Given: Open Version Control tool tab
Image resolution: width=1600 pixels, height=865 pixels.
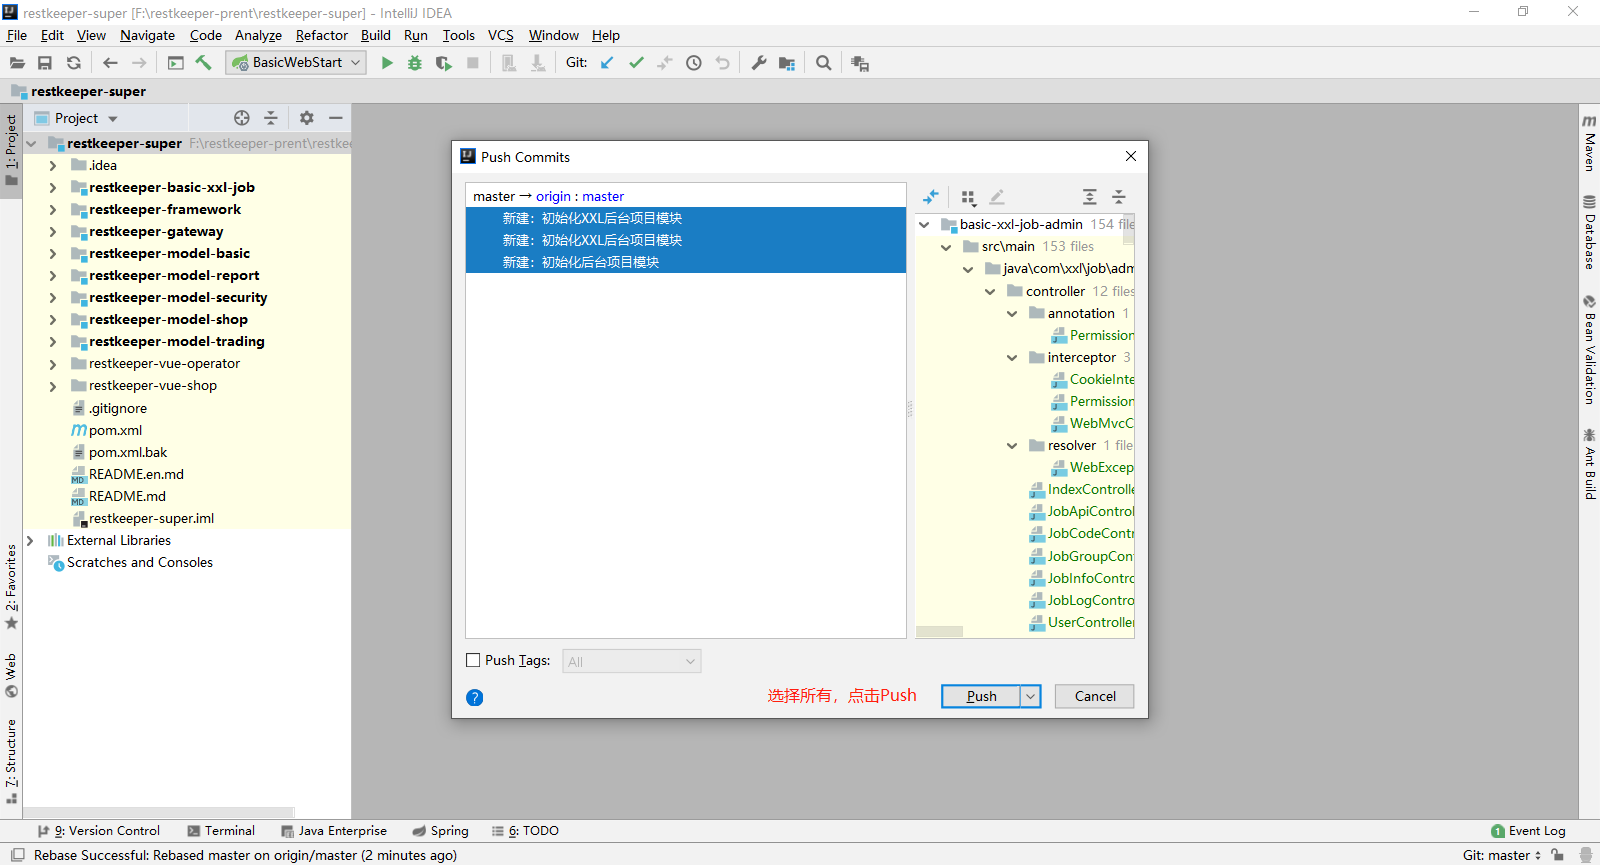Looking at the screenshot, I should [x=99, y=831].
